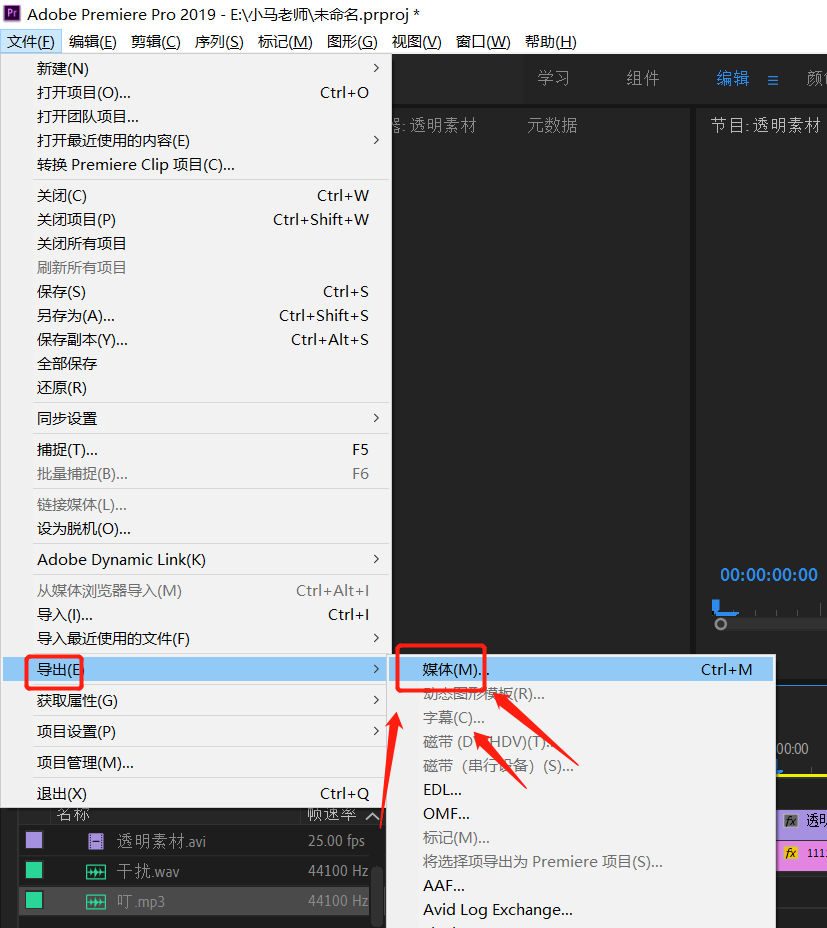Open the 元数据 panel tab
The width and height of the screenshot is (827, 928).
552,125
